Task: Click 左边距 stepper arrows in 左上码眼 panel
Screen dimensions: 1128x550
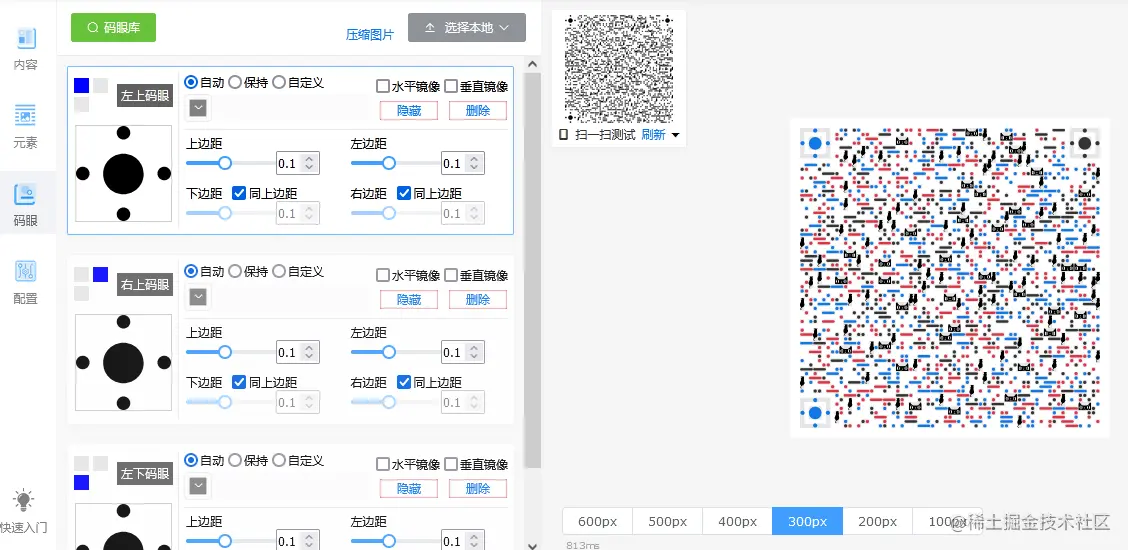Action: [x=473, y=163]
